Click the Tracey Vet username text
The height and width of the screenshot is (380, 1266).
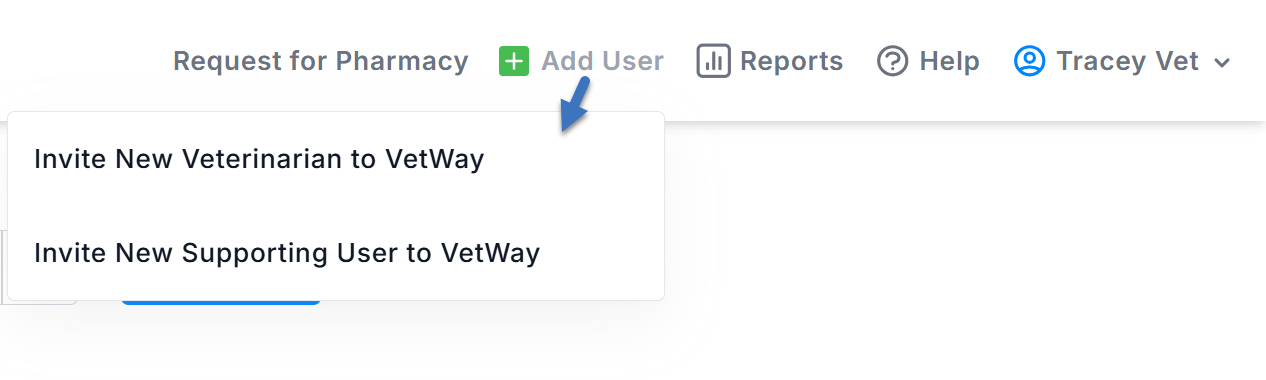tap(1127, 61)
